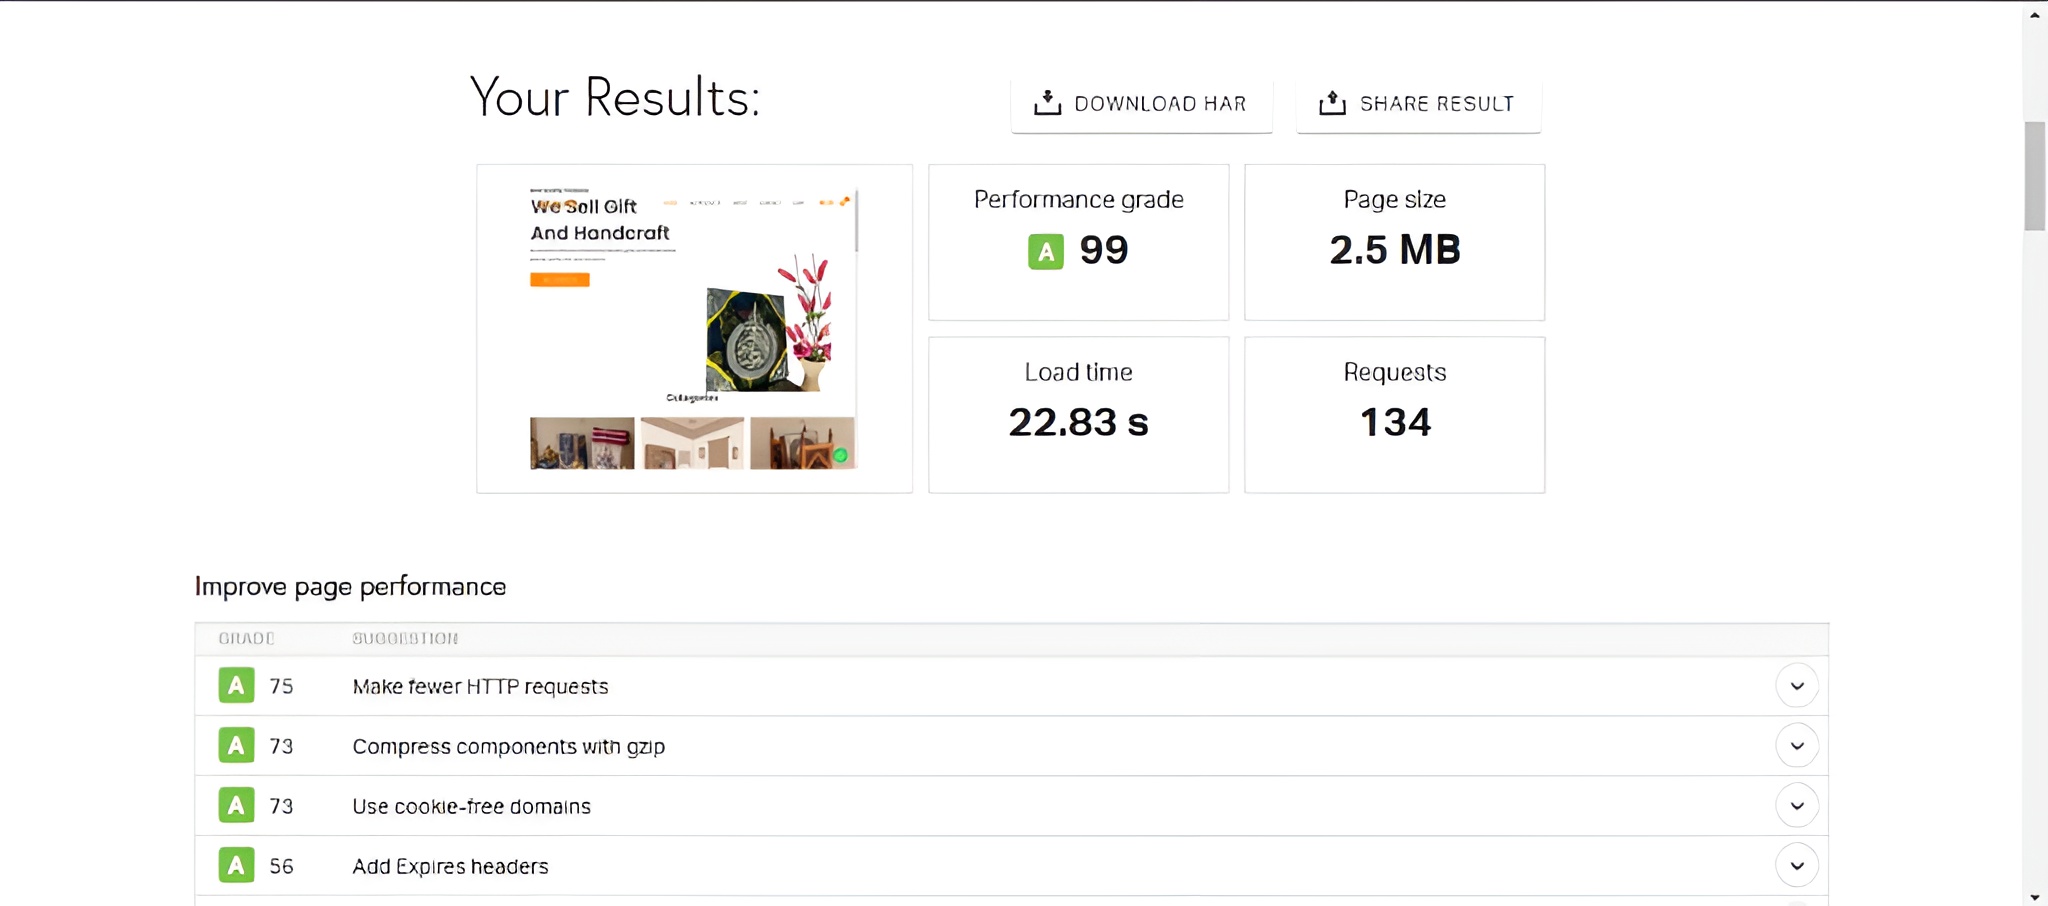Screen dimensions: 2048x906
Task: Click the Load time card showing 22.83 s
Action: (1077, 415)
